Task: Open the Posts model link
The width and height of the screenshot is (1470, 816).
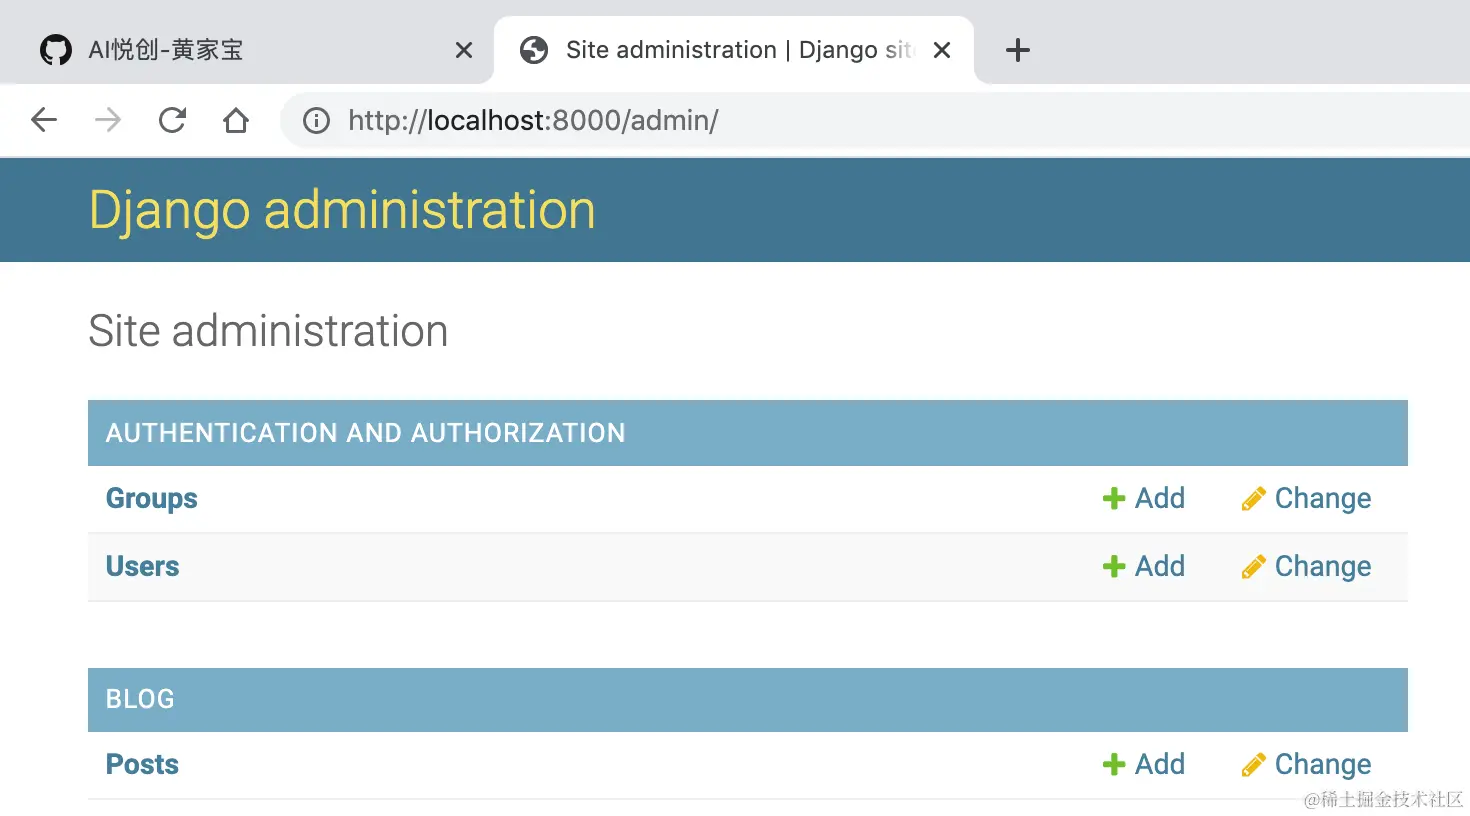Action: pyautogui.click(x=142, y=764)
